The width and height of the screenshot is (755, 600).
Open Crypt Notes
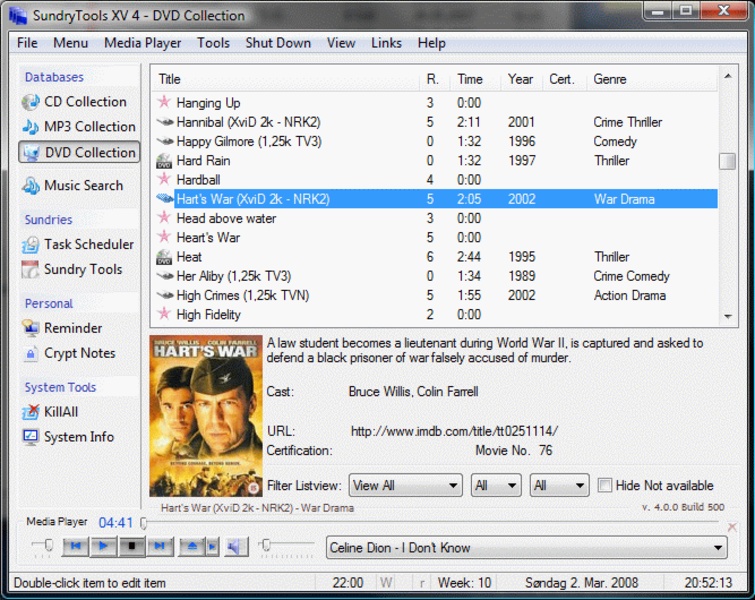69,353
